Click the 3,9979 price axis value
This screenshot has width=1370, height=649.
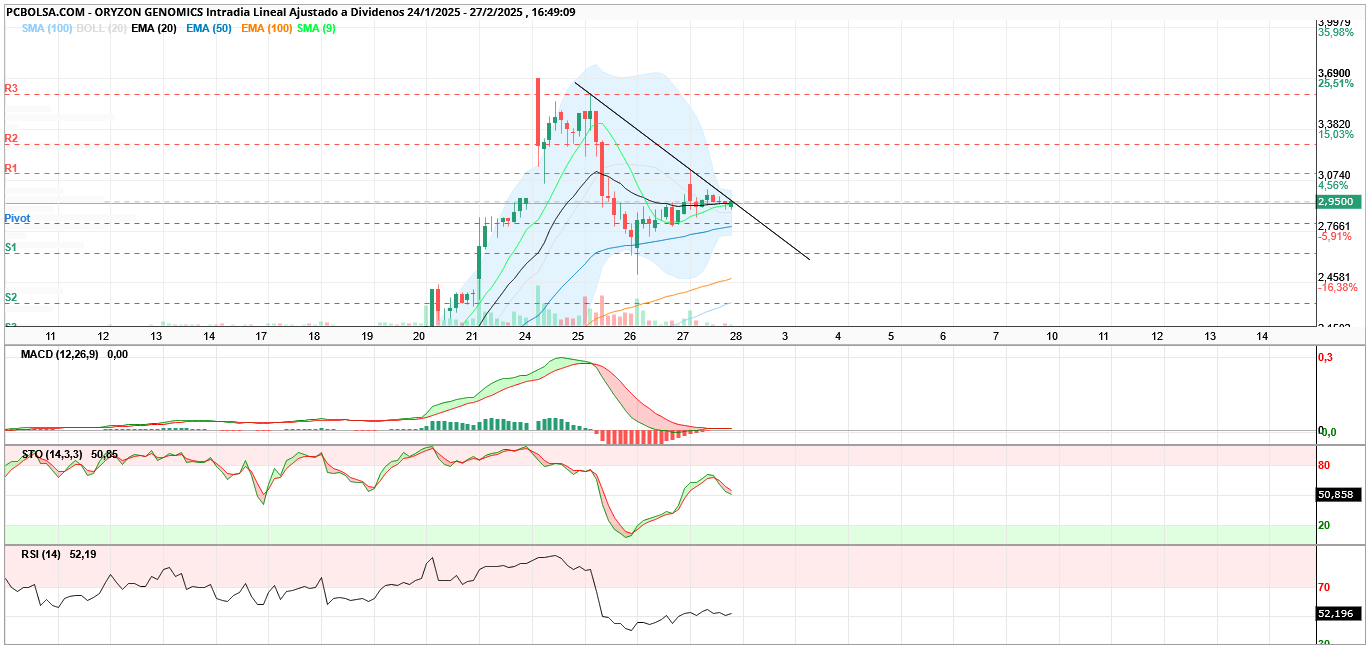click(1335, 22)
